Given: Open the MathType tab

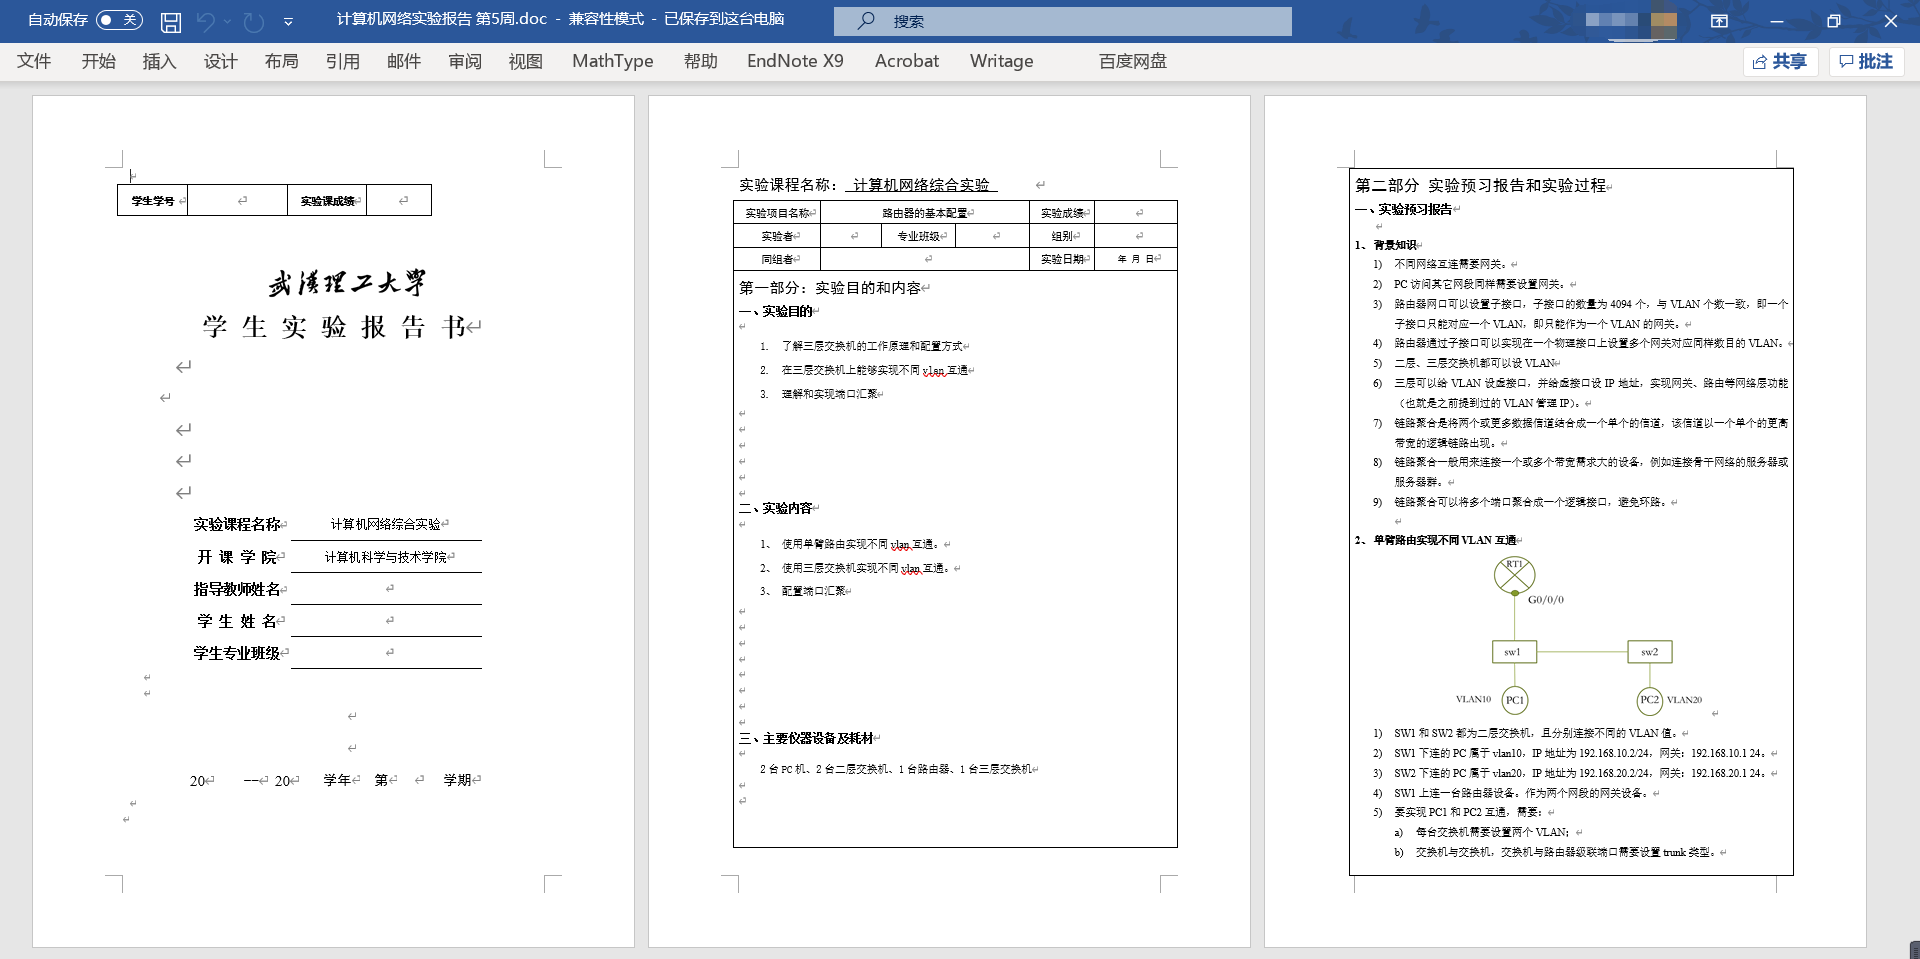Looking at the screenshot, I should pyautogui.click(x=612, y=61).
